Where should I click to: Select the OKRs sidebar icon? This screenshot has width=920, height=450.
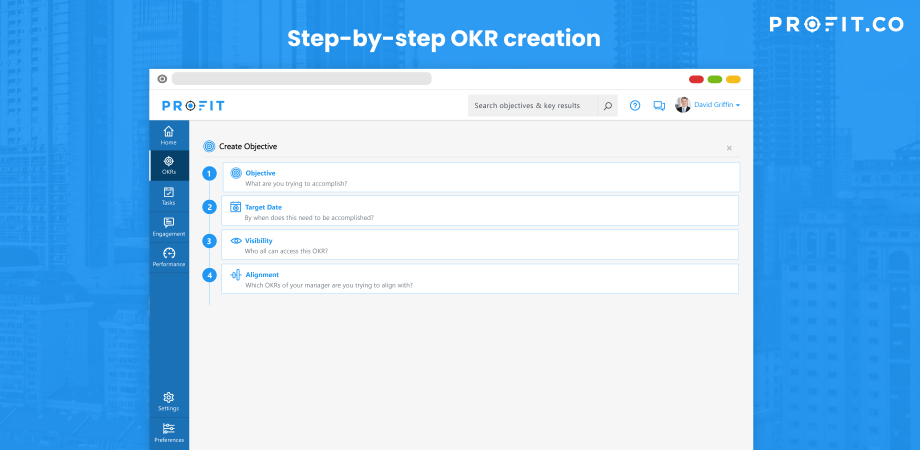click(x=168, y=161)
